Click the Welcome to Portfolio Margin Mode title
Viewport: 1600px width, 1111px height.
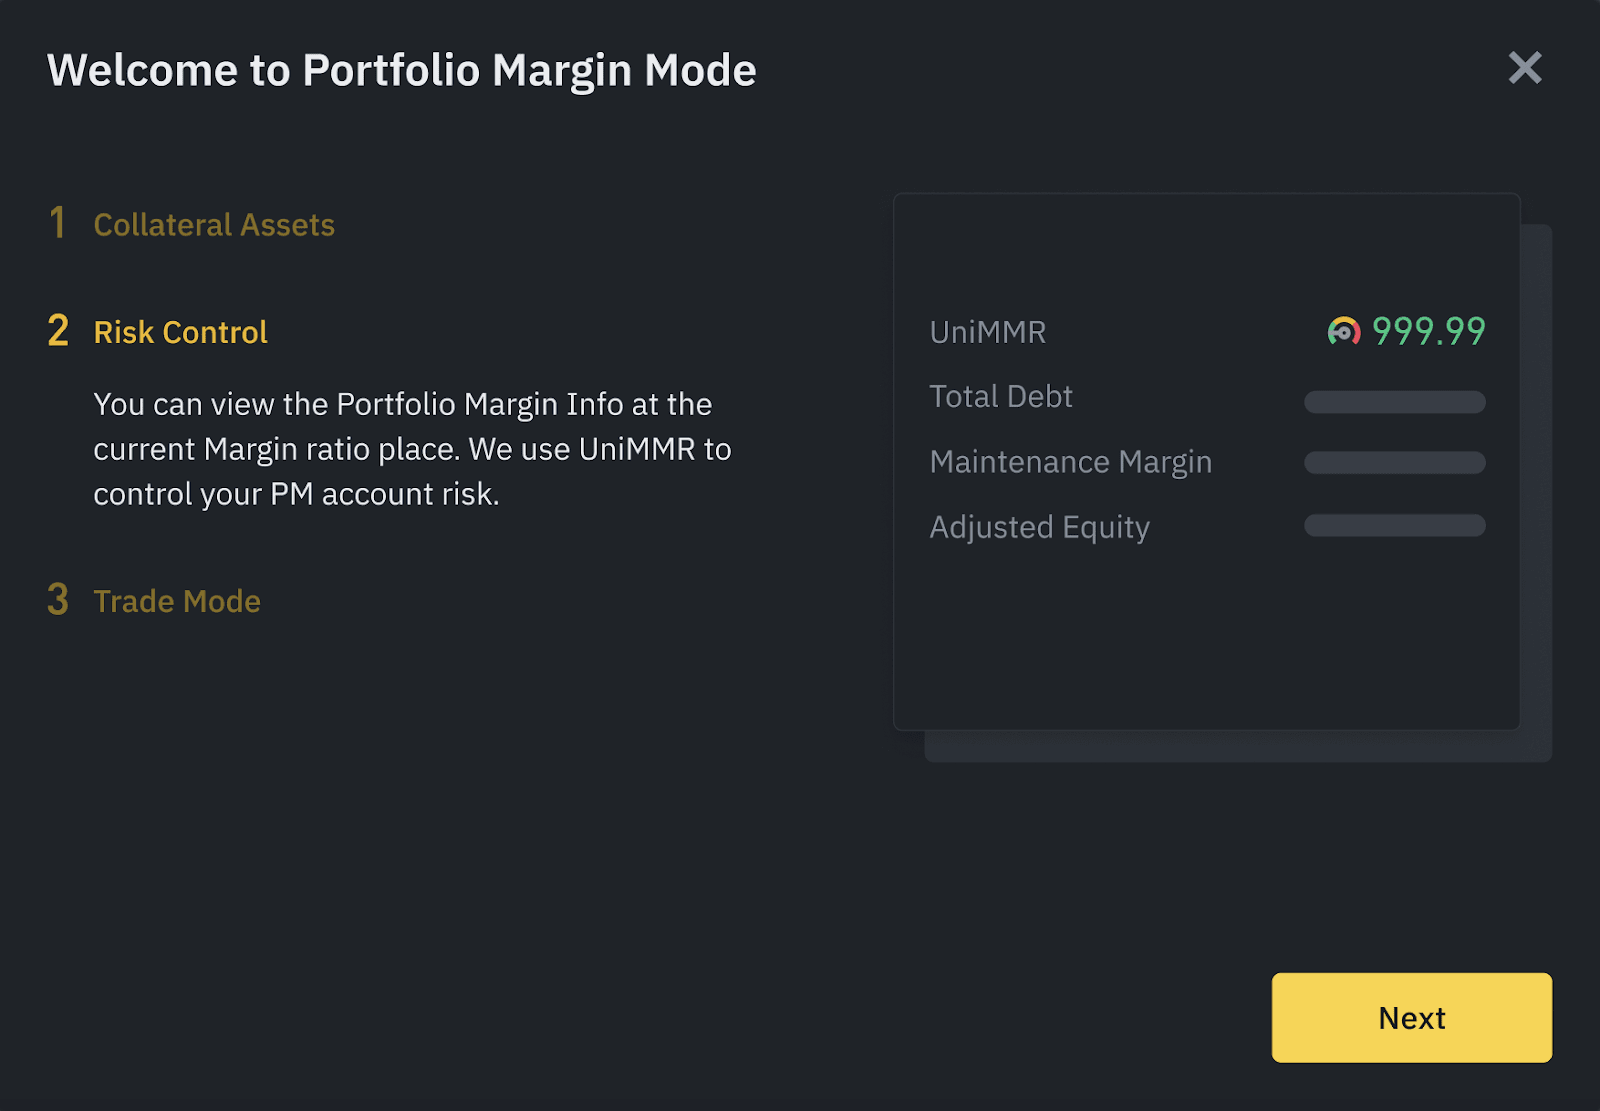tap(401, 71)
